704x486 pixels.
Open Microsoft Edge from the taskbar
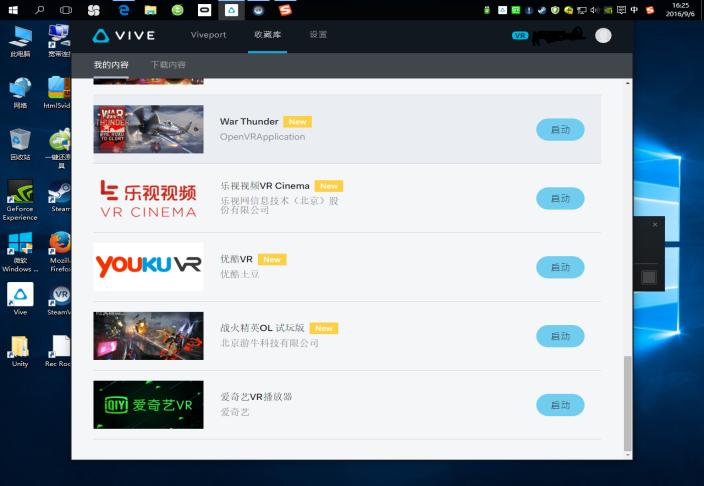point(124,10)
